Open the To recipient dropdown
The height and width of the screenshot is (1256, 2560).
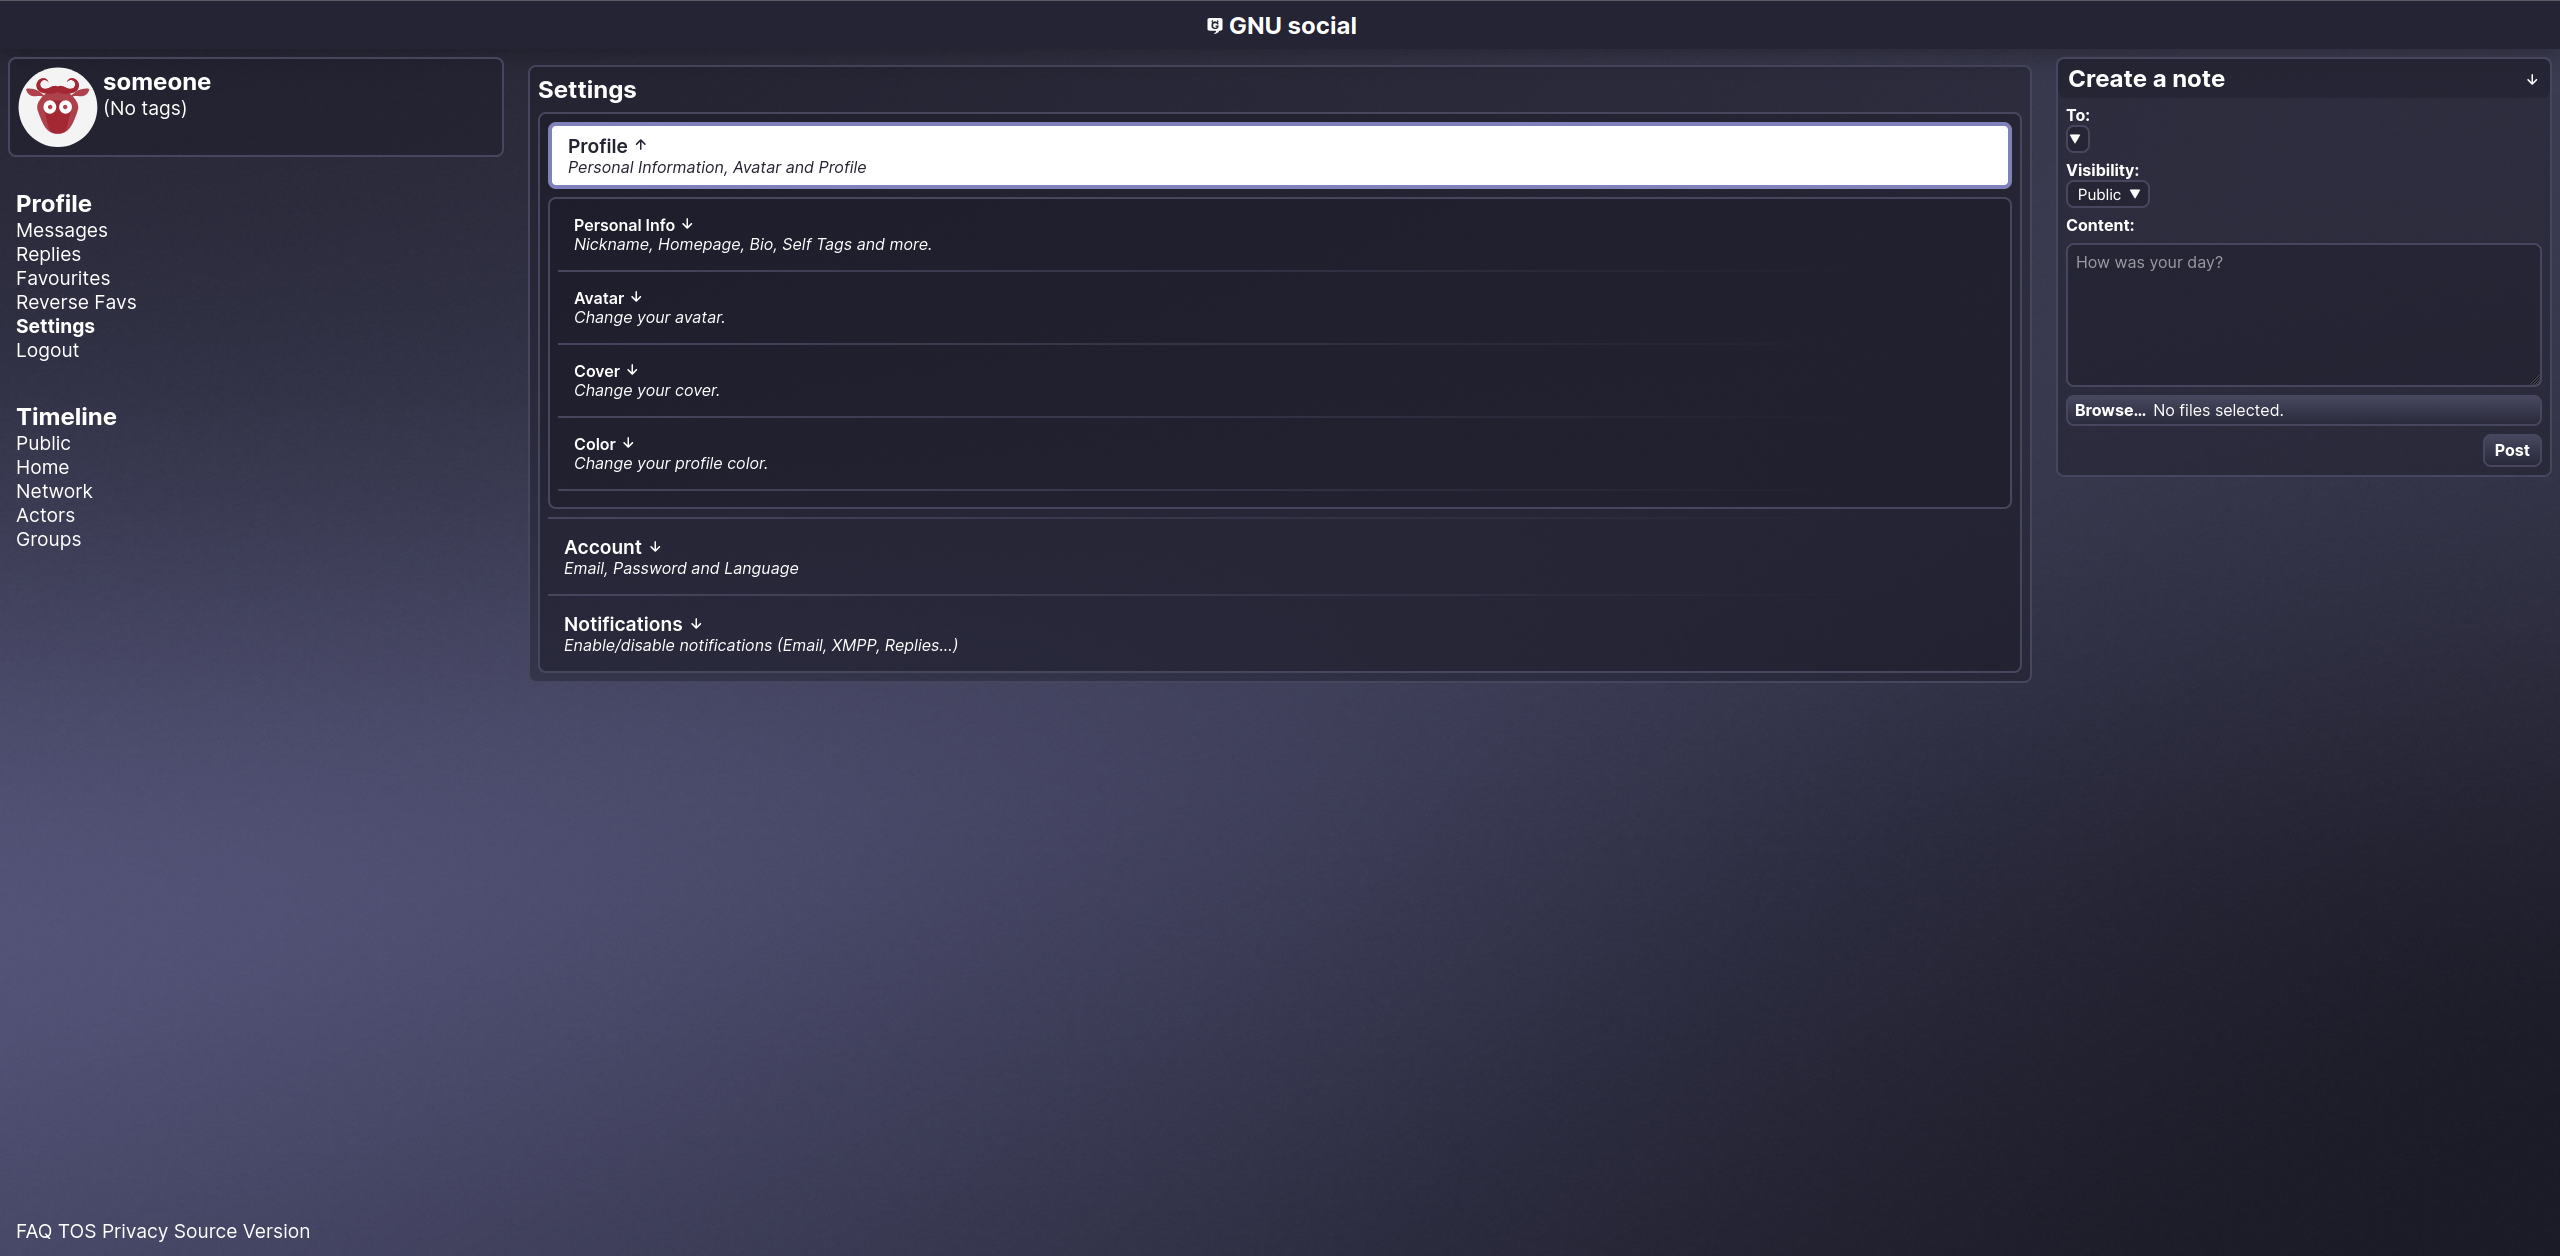tap(2076, 140)
